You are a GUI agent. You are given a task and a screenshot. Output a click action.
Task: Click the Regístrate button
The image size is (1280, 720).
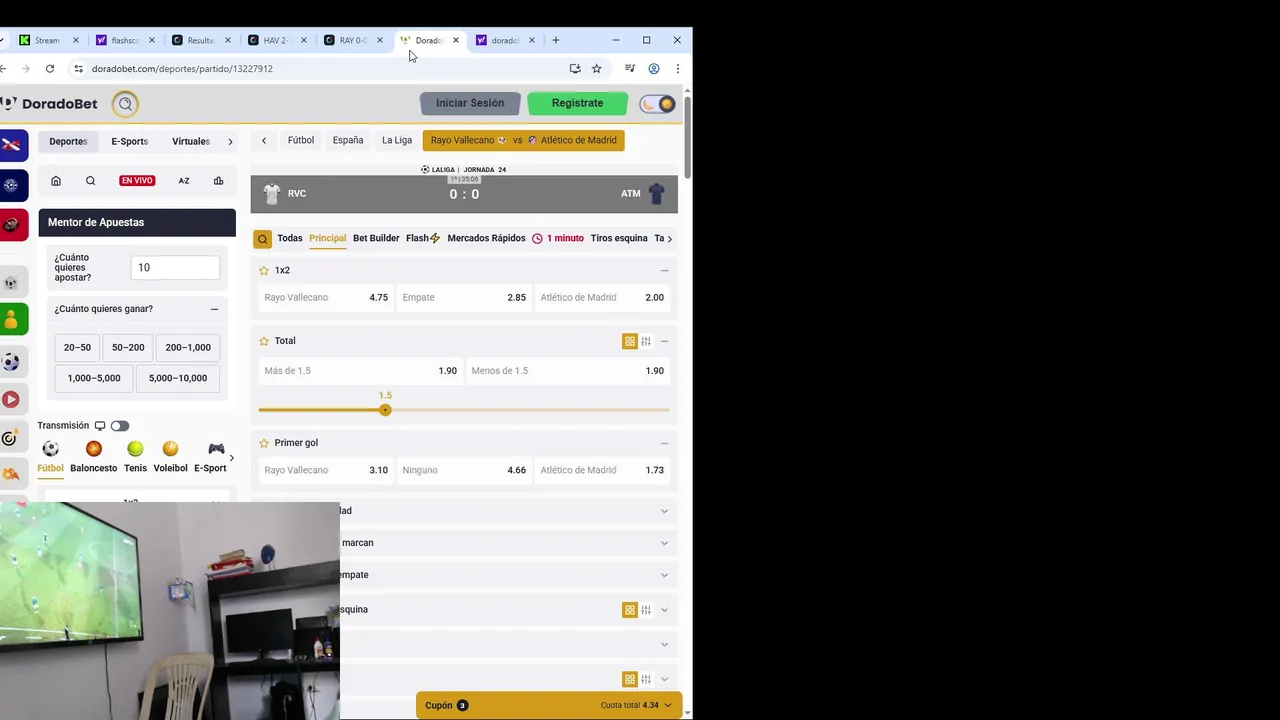click(x=577, y=103)
